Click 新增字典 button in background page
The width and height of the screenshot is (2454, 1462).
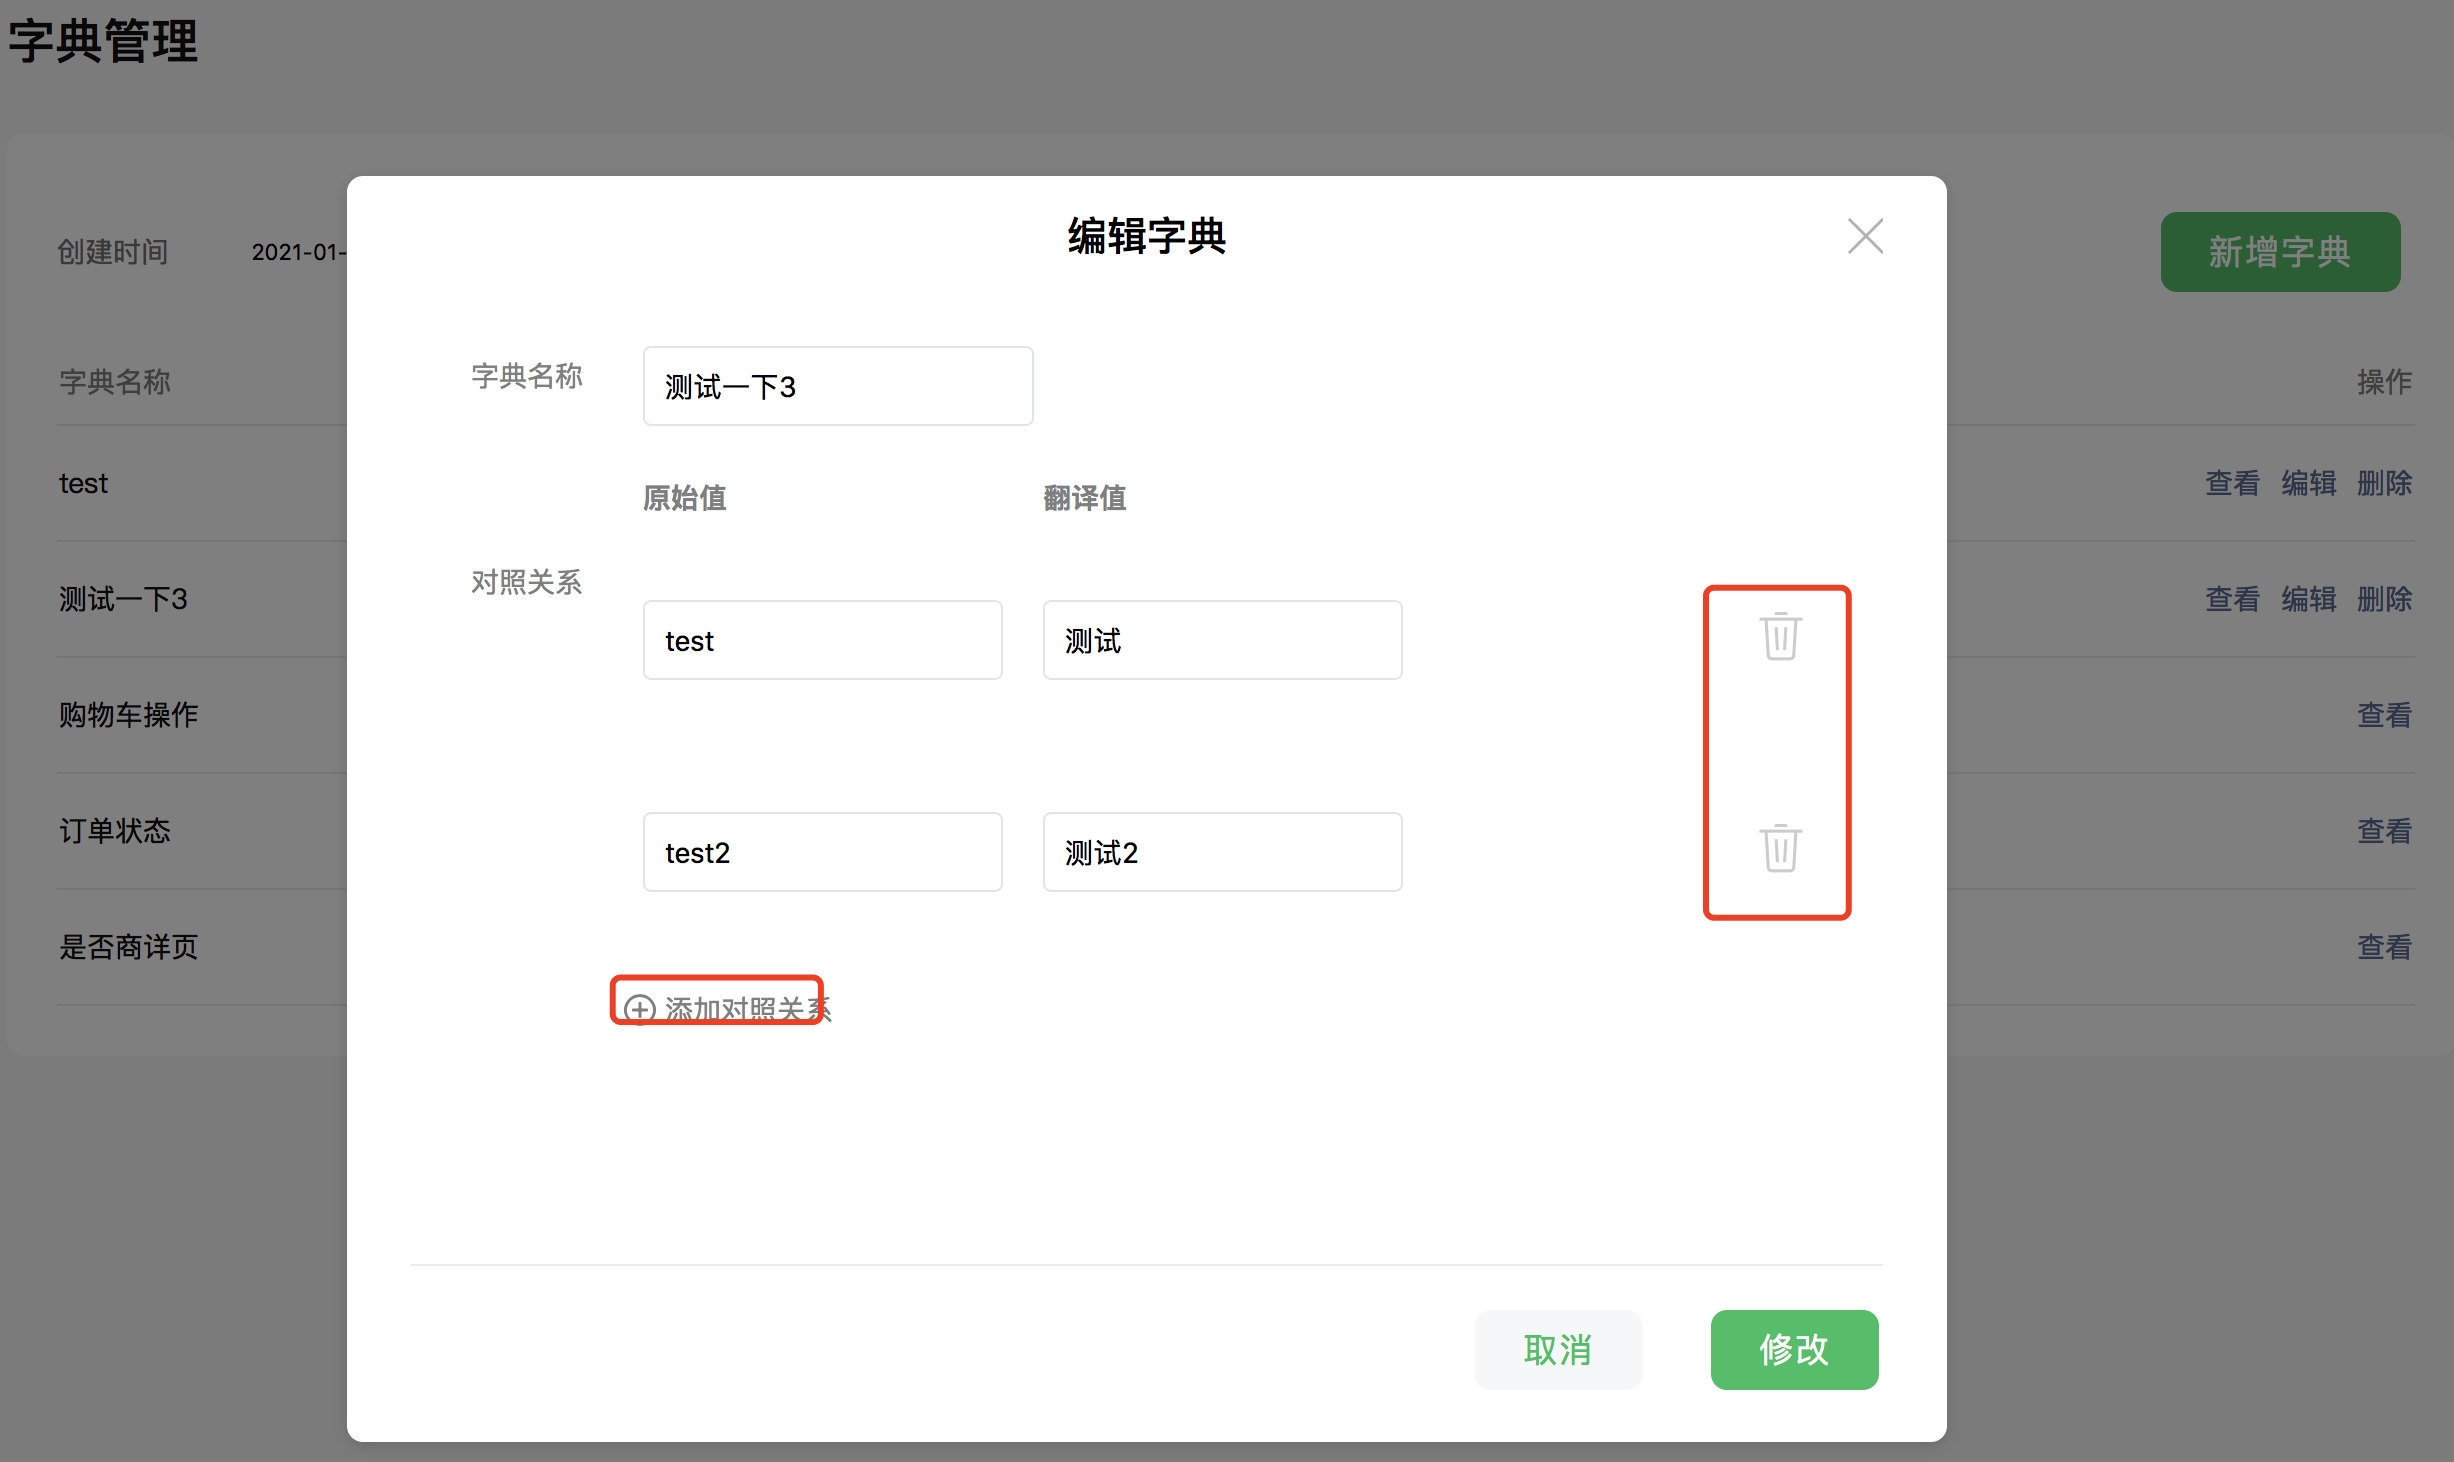[2280, 252]
